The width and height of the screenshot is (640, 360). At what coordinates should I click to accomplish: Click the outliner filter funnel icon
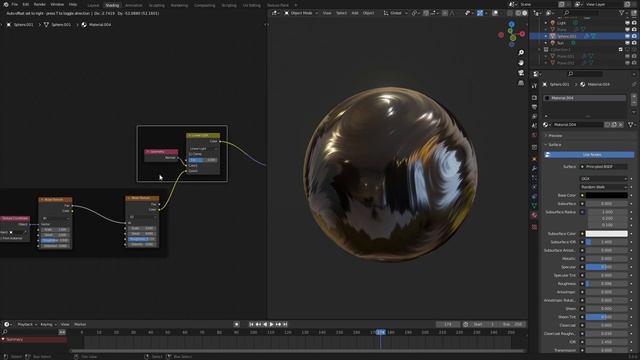[x=622, y=13]
